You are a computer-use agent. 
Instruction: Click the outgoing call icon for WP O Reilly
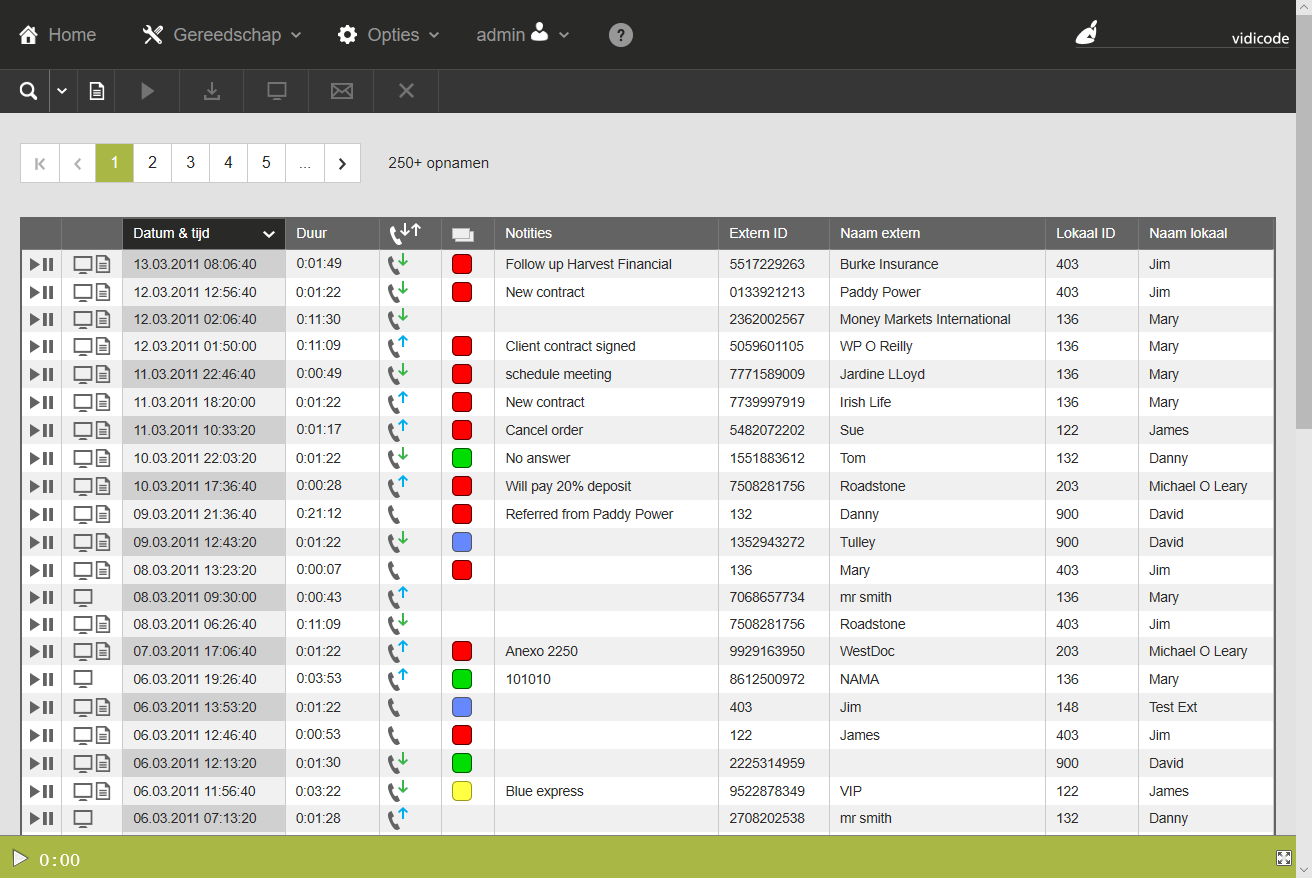click(398, 346)
